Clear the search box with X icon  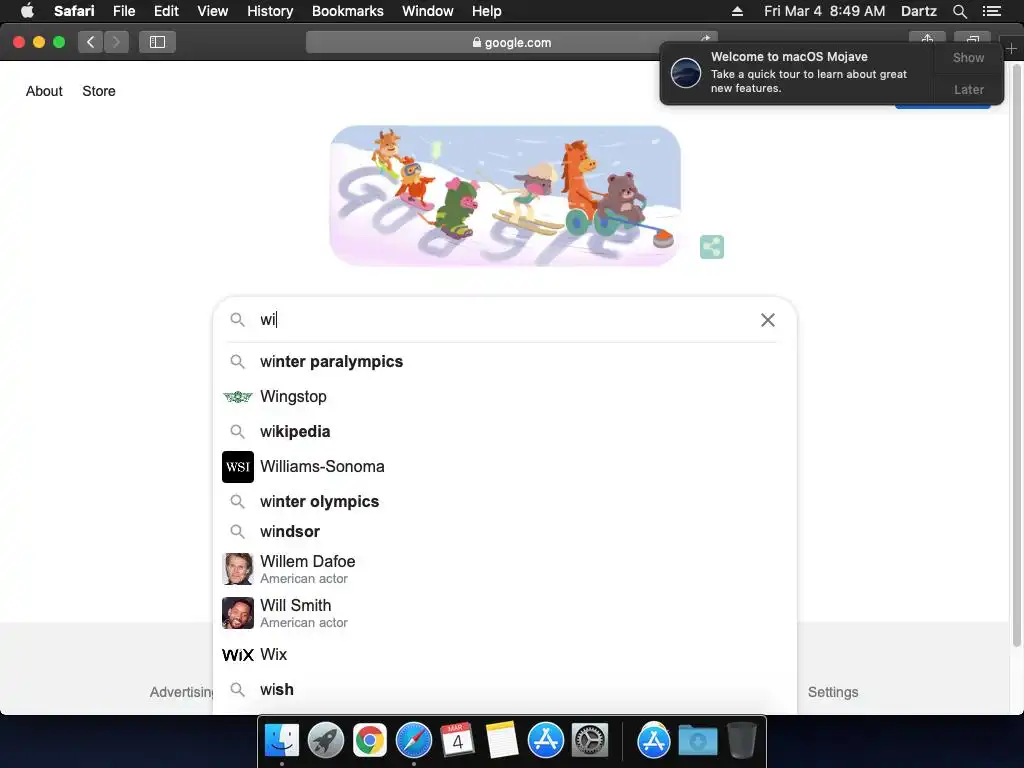pyautogui.click(x=768, y=320)
